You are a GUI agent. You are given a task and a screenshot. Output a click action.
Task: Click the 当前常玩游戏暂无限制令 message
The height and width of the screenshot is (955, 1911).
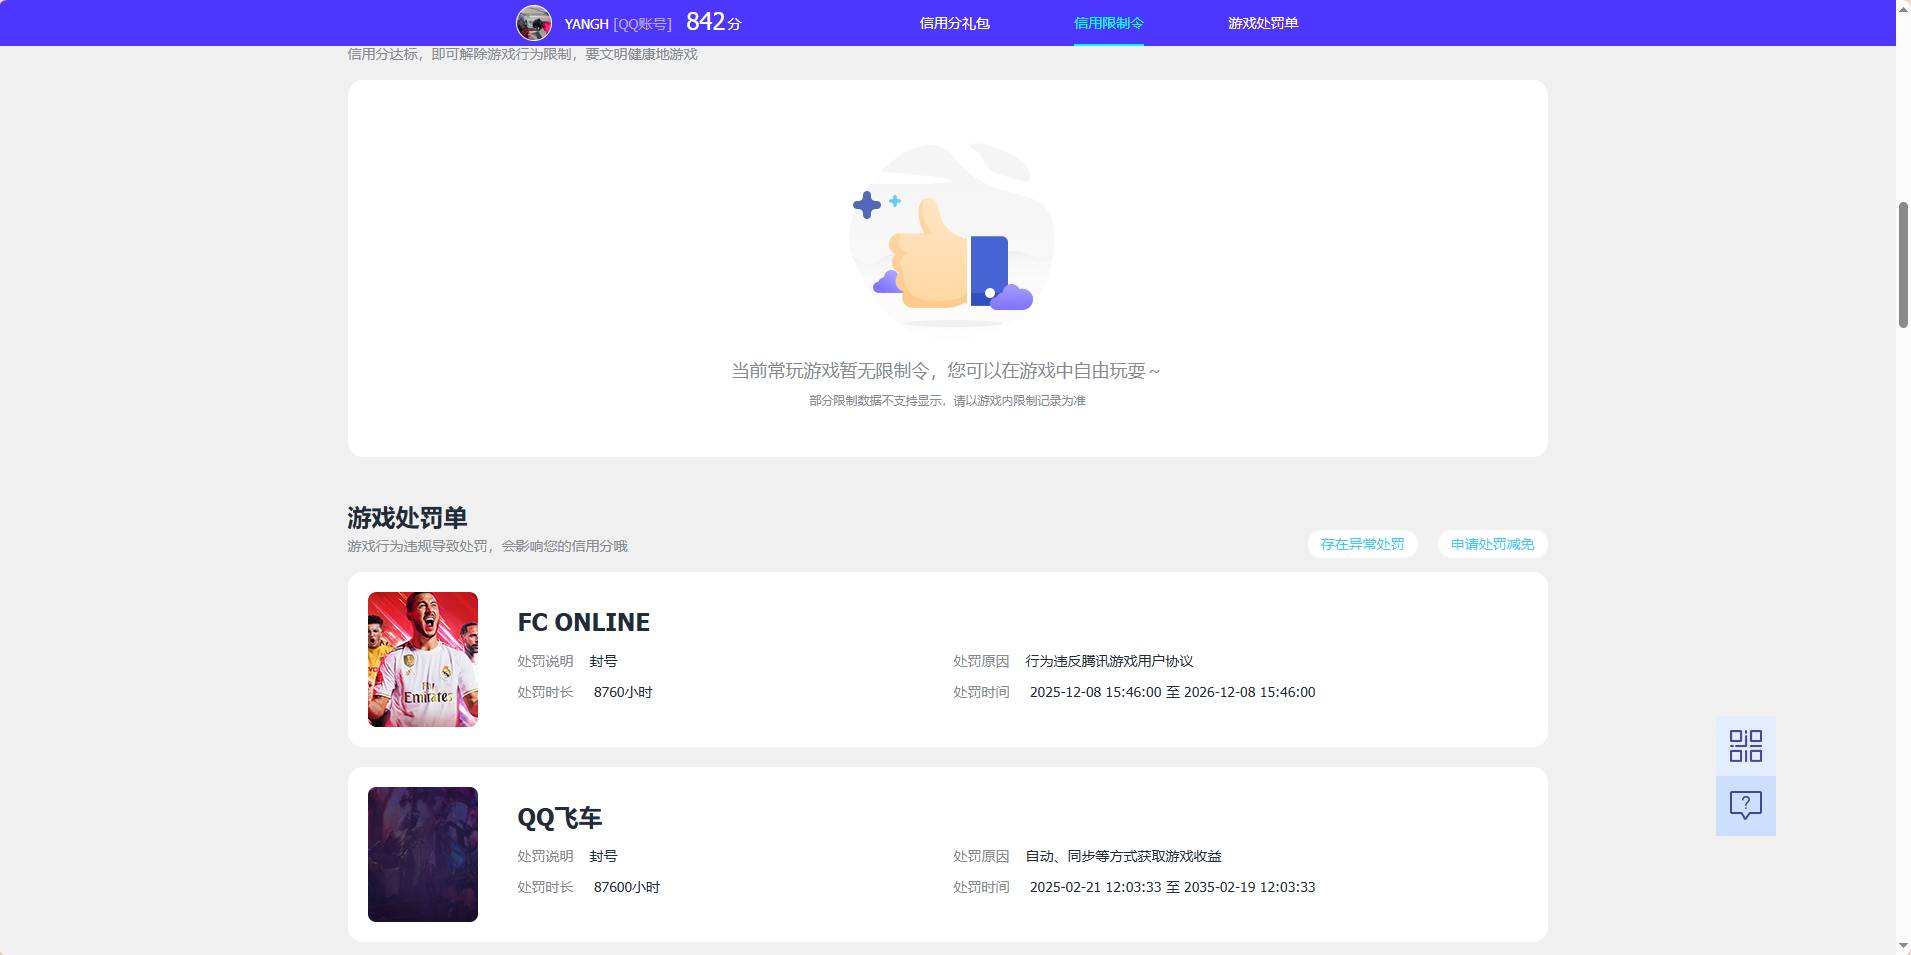946,371
